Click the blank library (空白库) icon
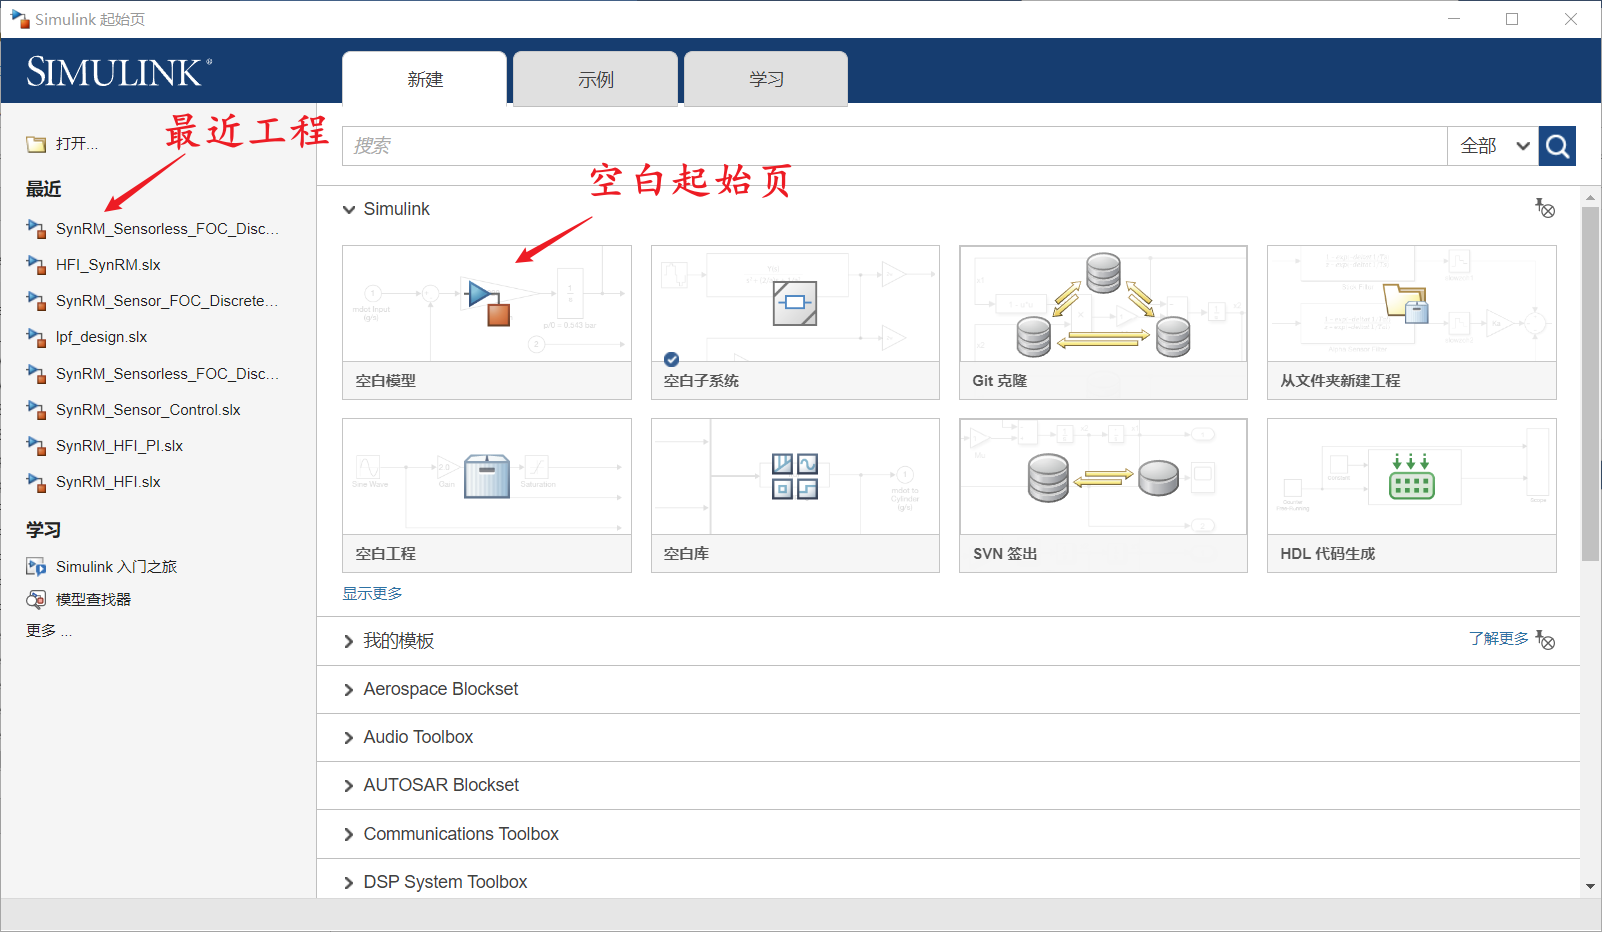The height and width of the screenshot is (932, 1602). (x=795, y=476)
